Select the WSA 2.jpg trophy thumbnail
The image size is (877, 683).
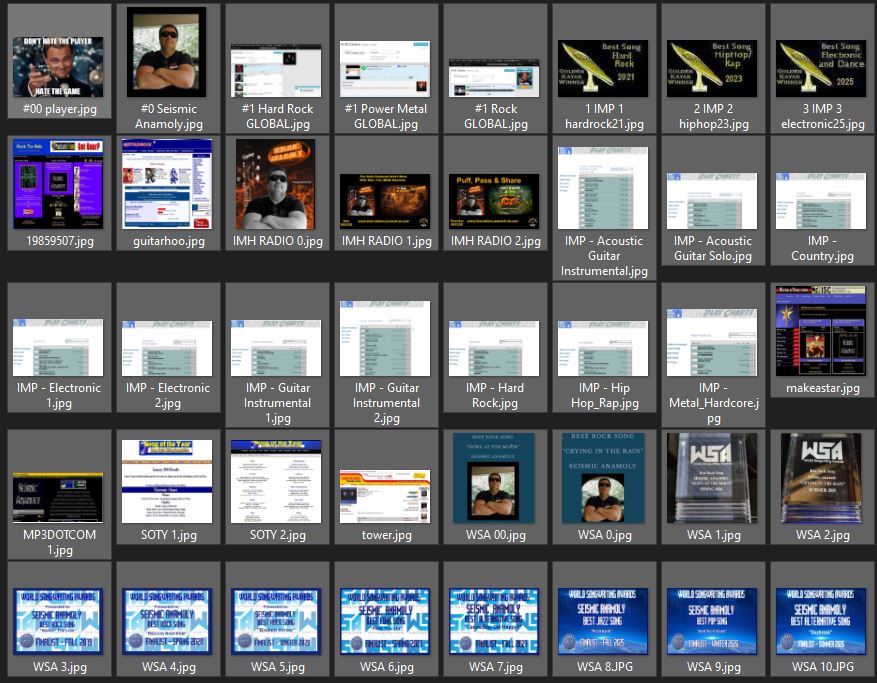[x=821, y=478]
